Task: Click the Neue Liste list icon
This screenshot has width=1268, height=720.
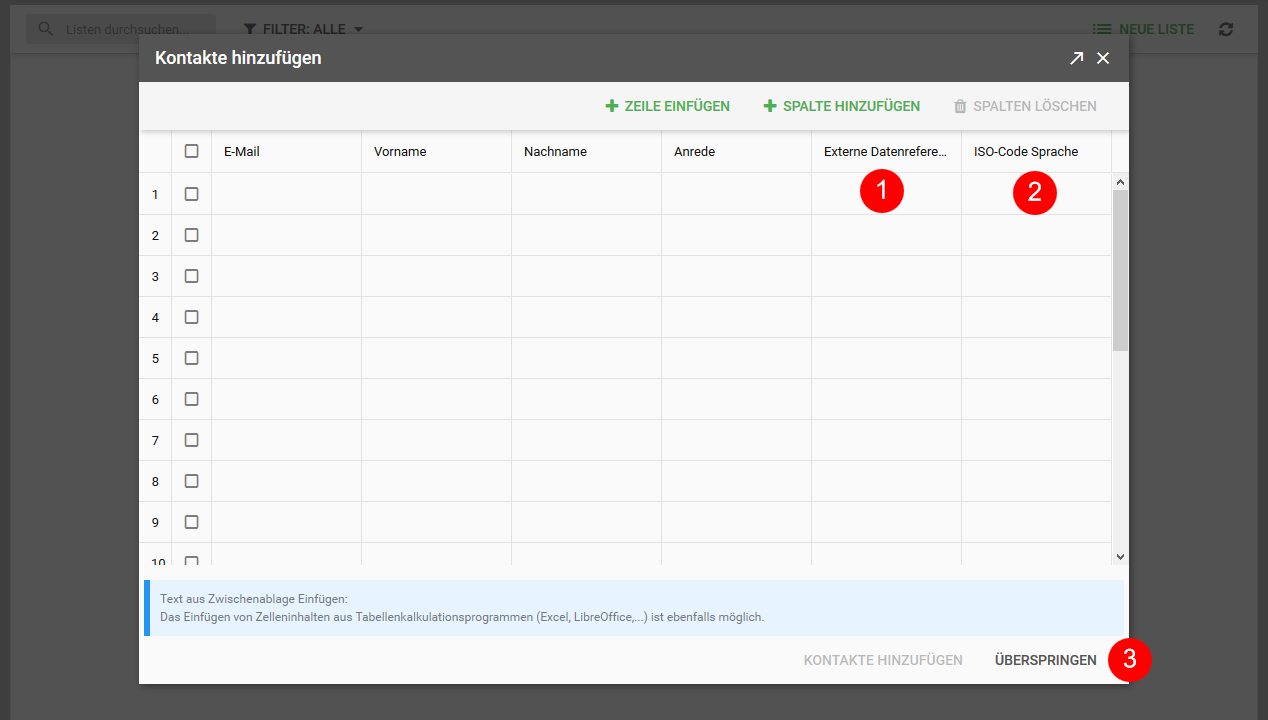Action: [1102, 29]
